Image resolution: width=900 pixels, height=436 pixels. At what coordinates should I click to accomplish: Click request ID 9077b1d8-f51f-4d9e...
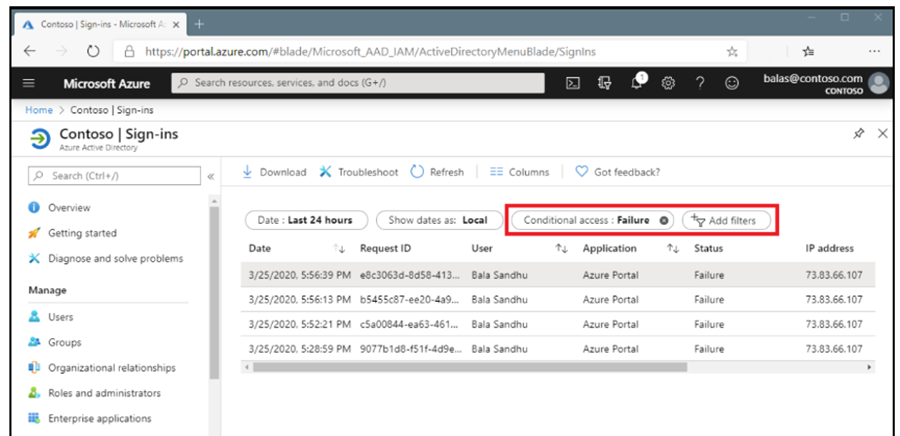point(410,349)
